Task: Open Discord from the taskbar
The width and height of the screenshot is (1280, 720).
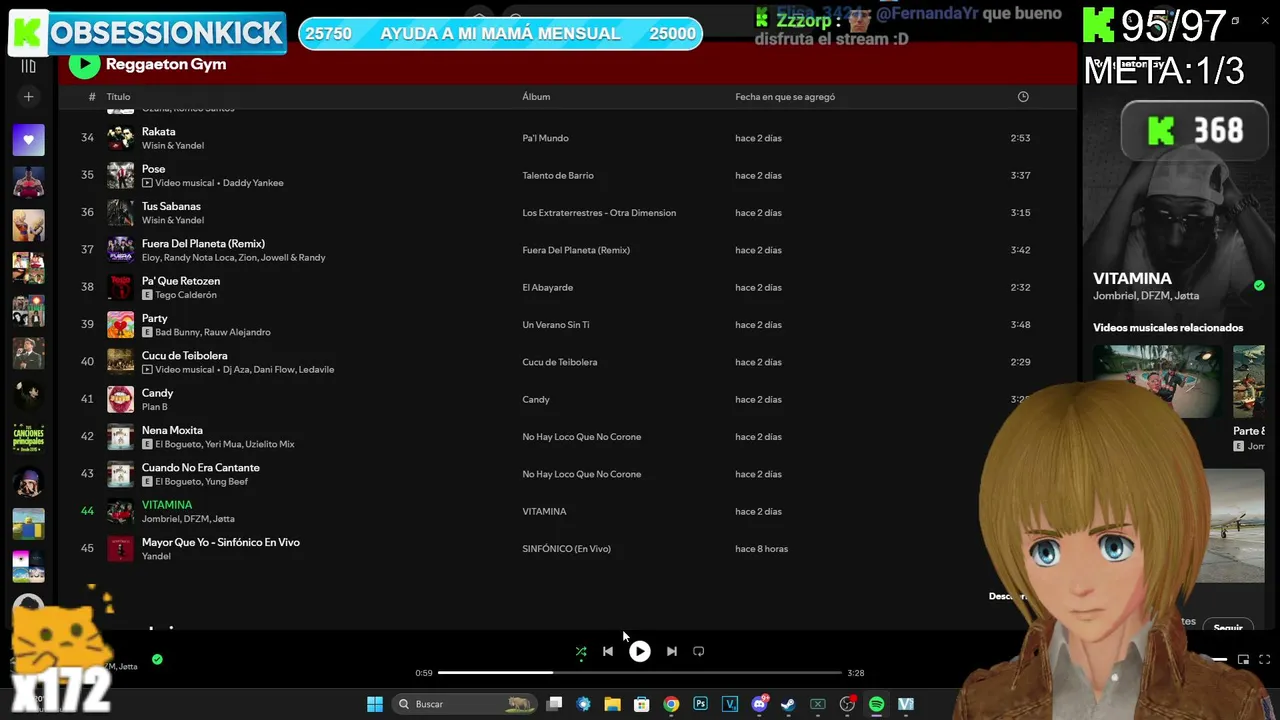Action: coord(759,704)
